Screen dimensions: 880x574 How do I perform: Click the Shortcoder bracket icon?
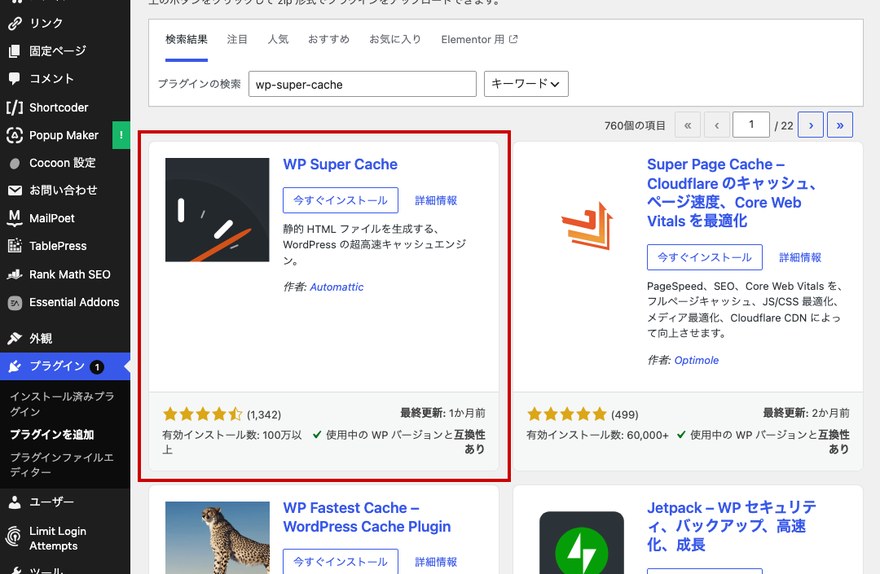[15, 107]
